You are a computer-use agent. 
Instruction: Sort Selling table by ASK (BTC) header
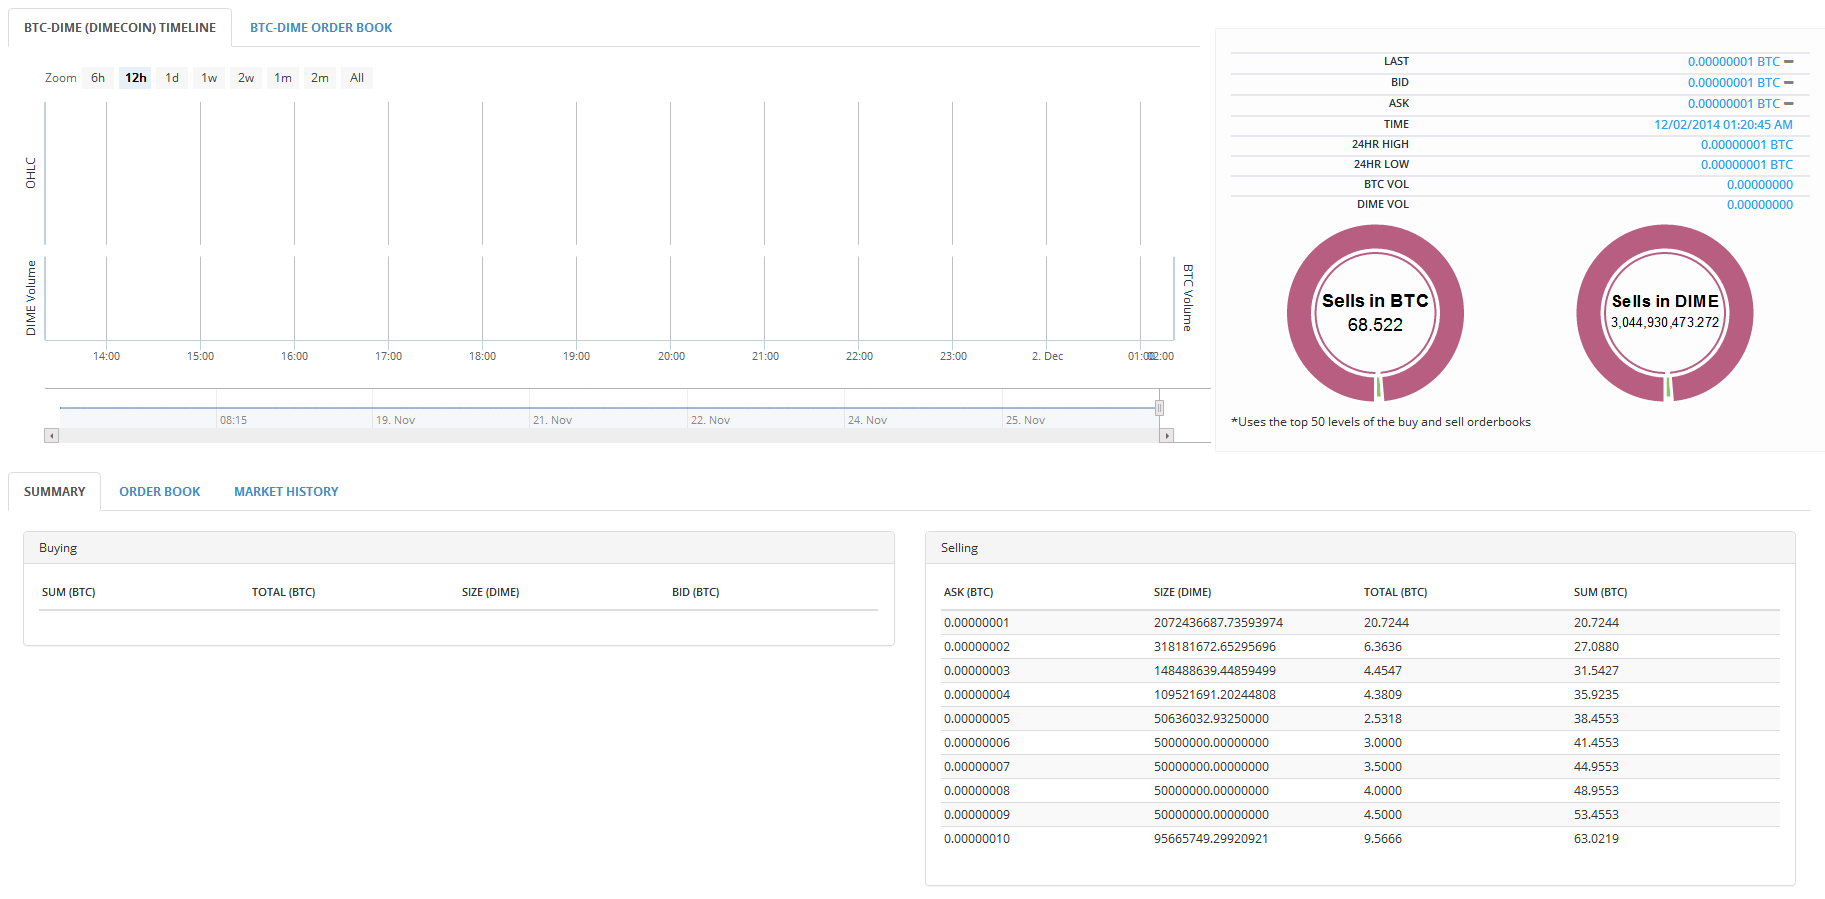click(968, 593)
